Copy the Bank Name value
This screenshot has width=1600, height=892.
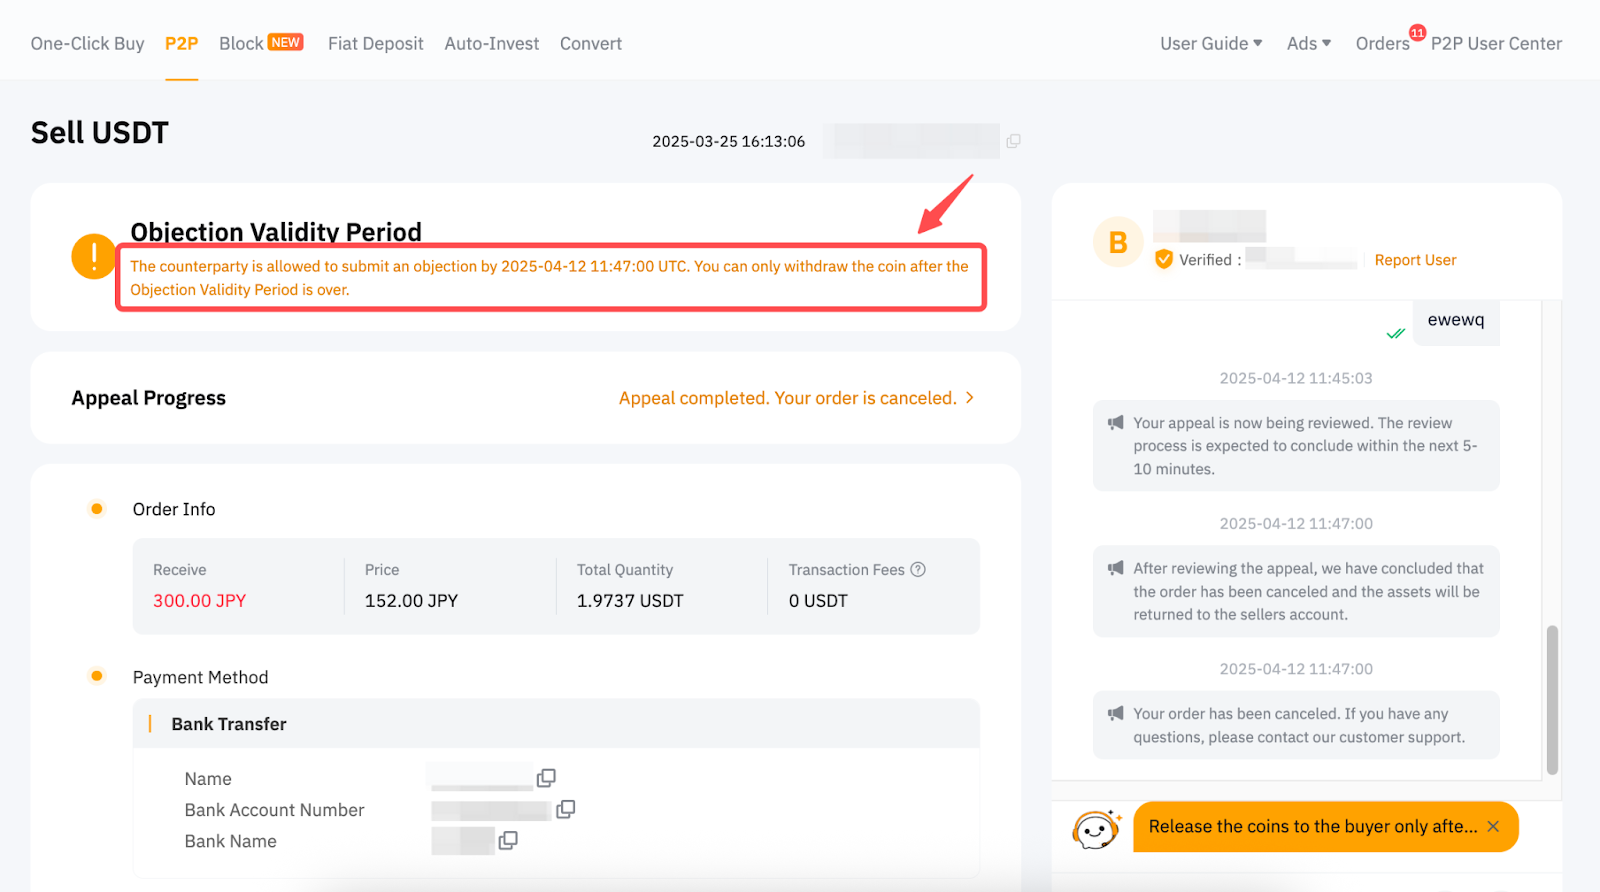(x=508, y=840)
